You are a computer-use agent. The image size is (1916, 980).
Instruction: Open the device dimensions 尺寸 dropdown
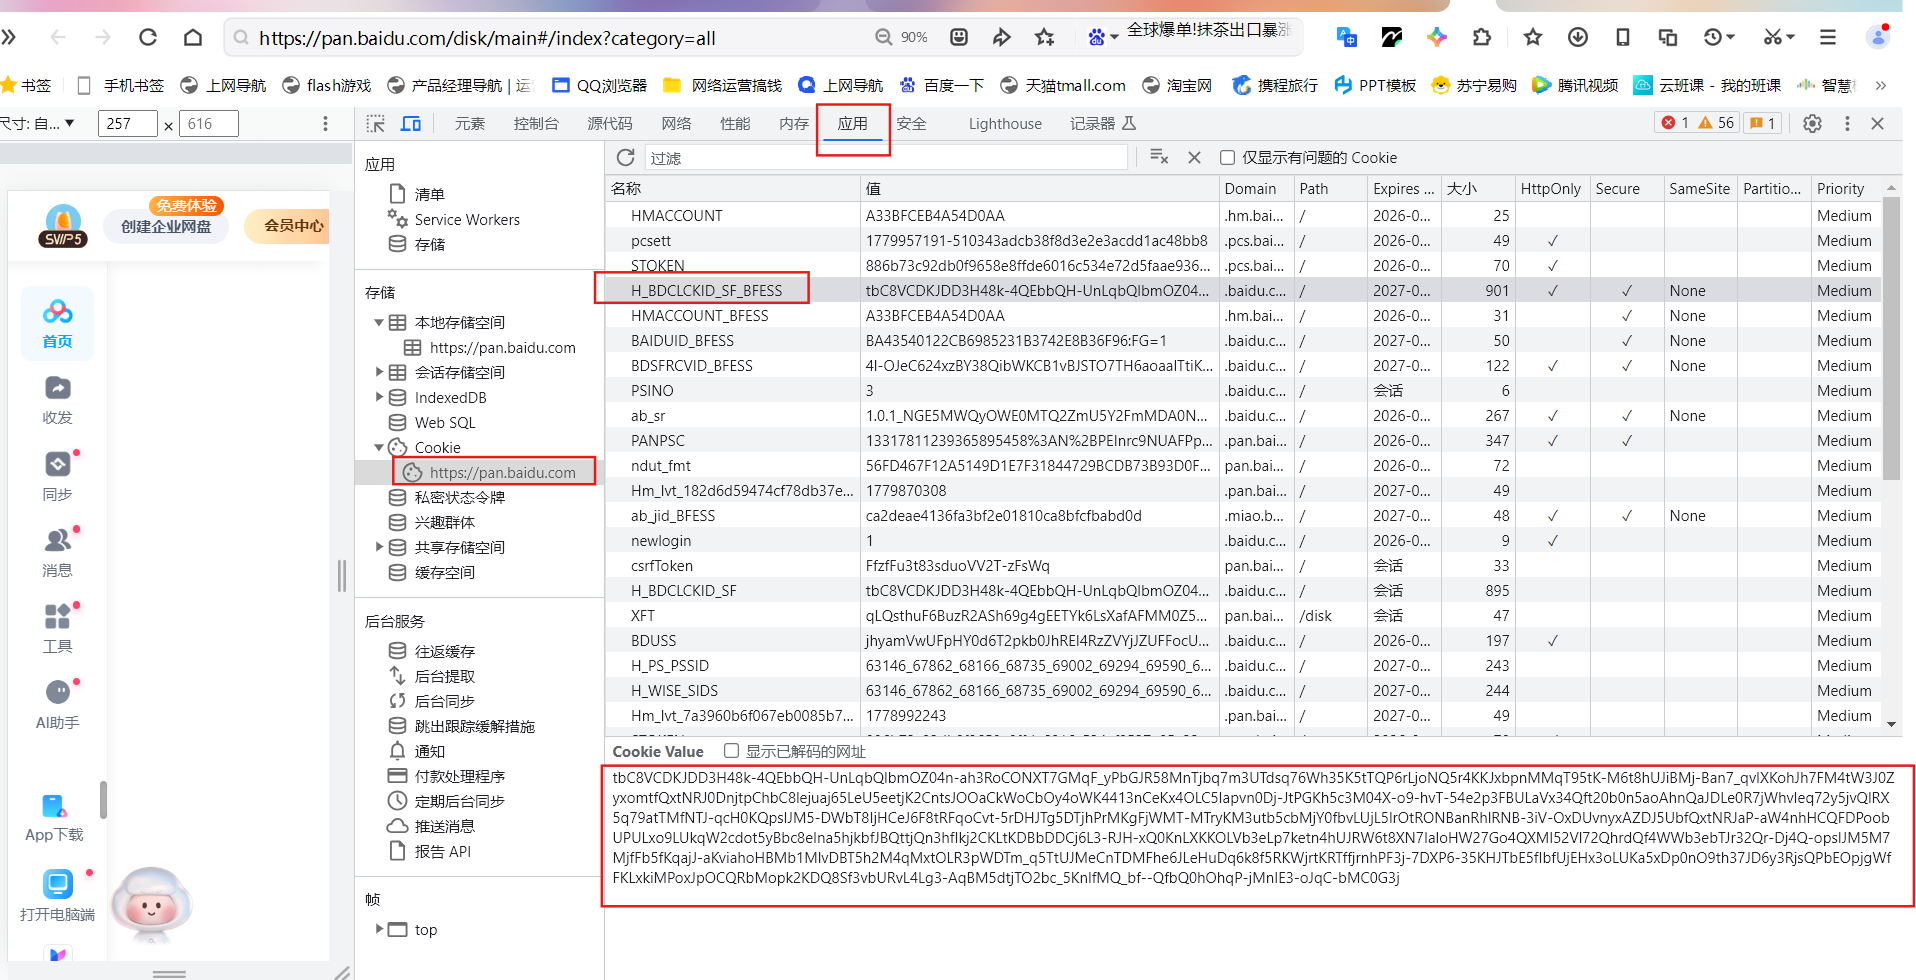[38, 123]
